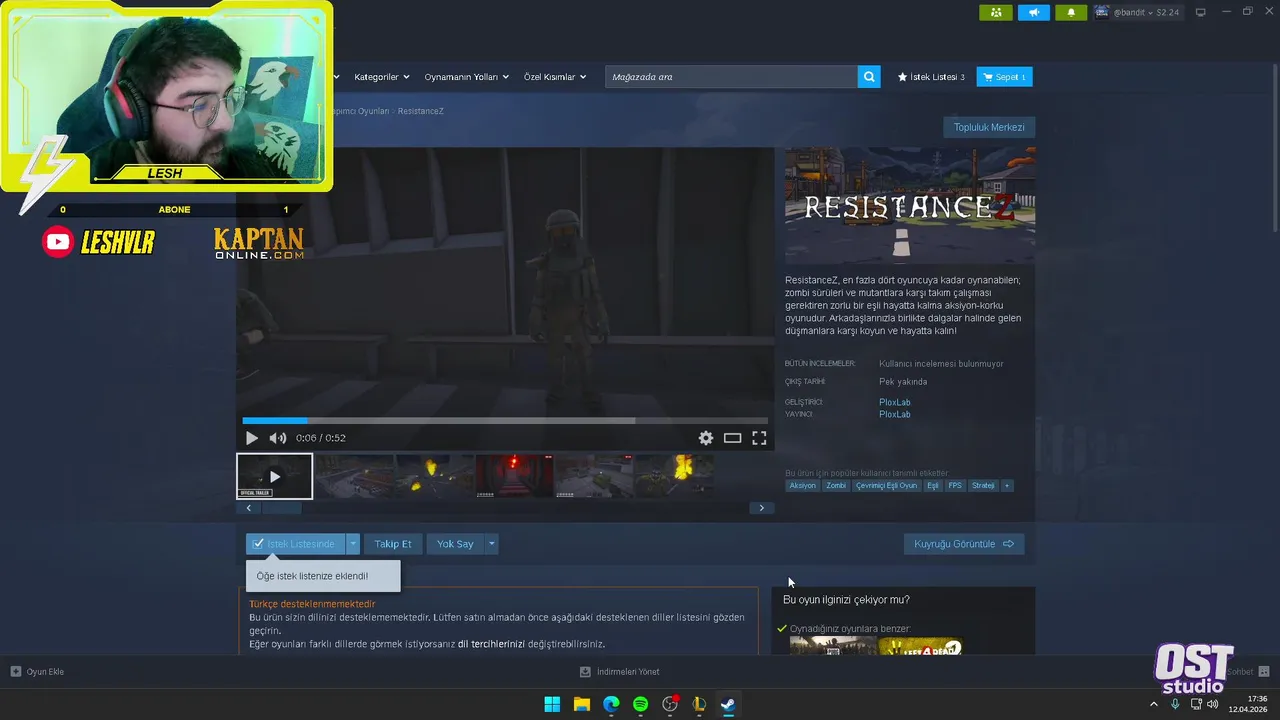Select the red-lit corridor screenshot thumbnail
1280x720 pixels.
(514, 476)
